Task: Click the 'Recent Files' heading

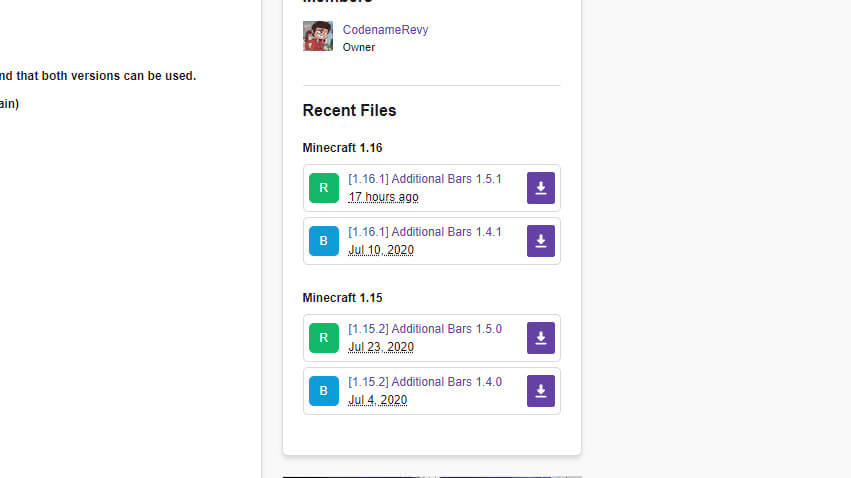Action: point(350,110)
